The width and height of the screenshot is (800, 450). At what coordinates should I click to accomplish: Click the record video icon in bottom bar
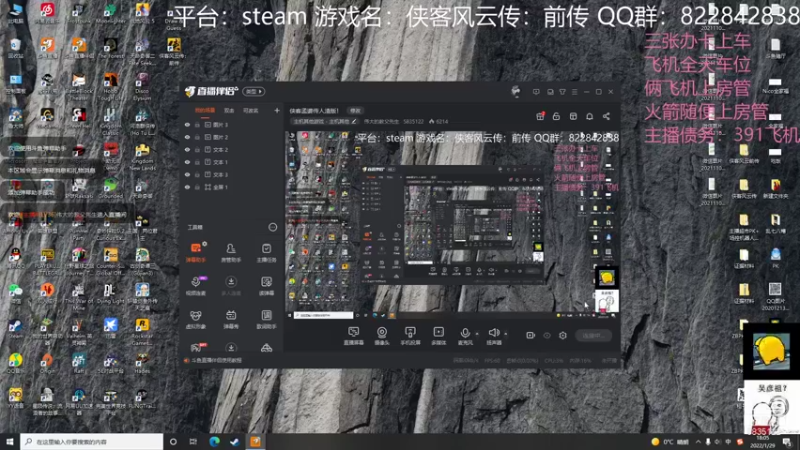point(531,335)
